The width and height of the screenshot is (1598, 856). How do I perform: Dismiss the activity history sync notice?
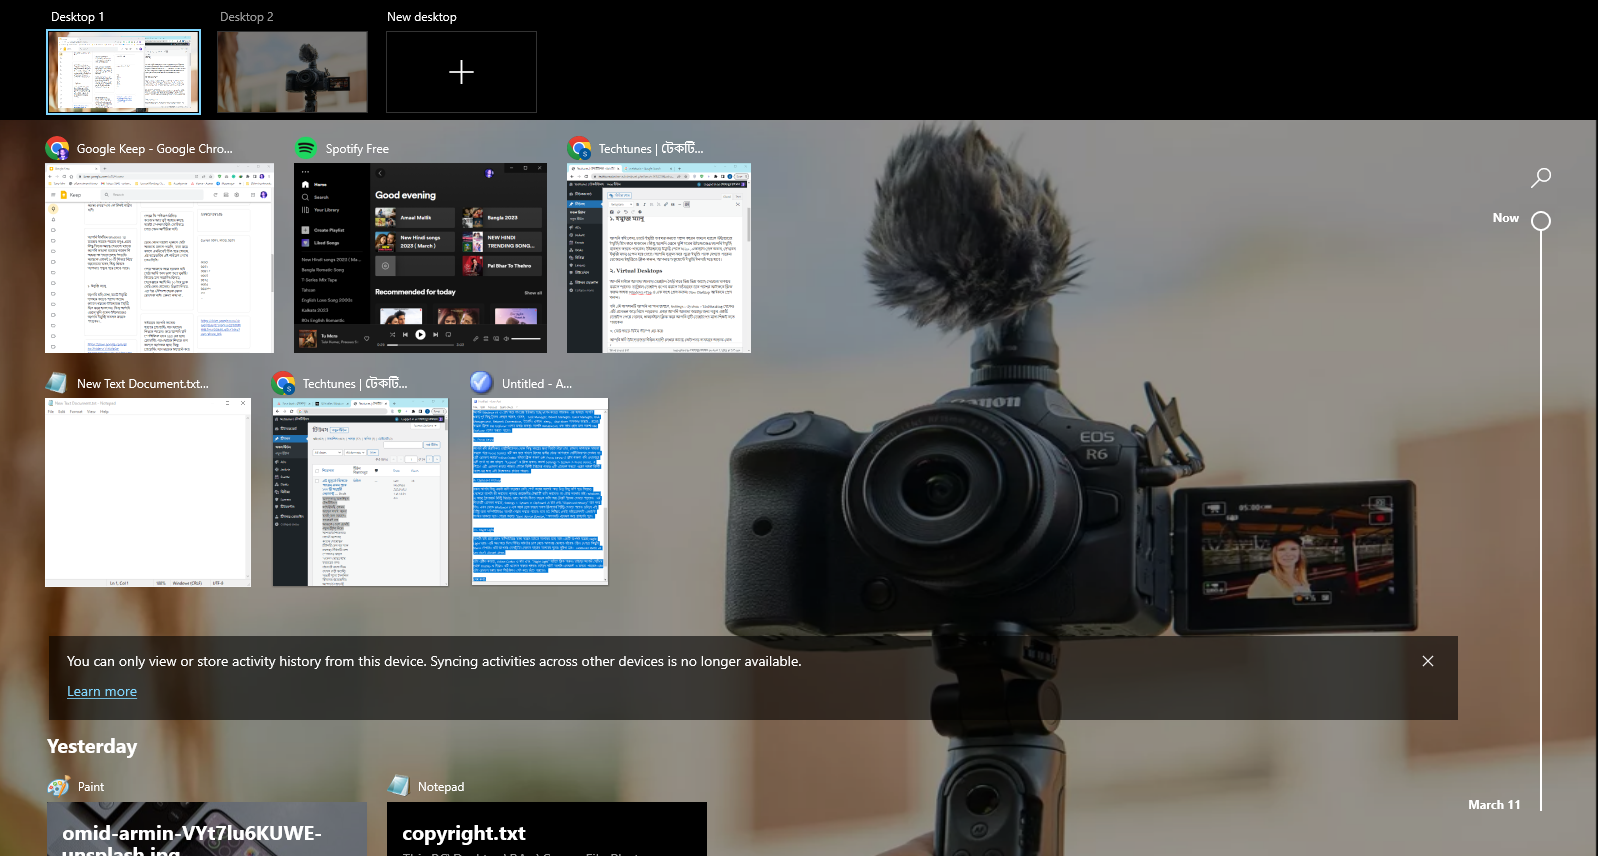[x=1428, y=661]
